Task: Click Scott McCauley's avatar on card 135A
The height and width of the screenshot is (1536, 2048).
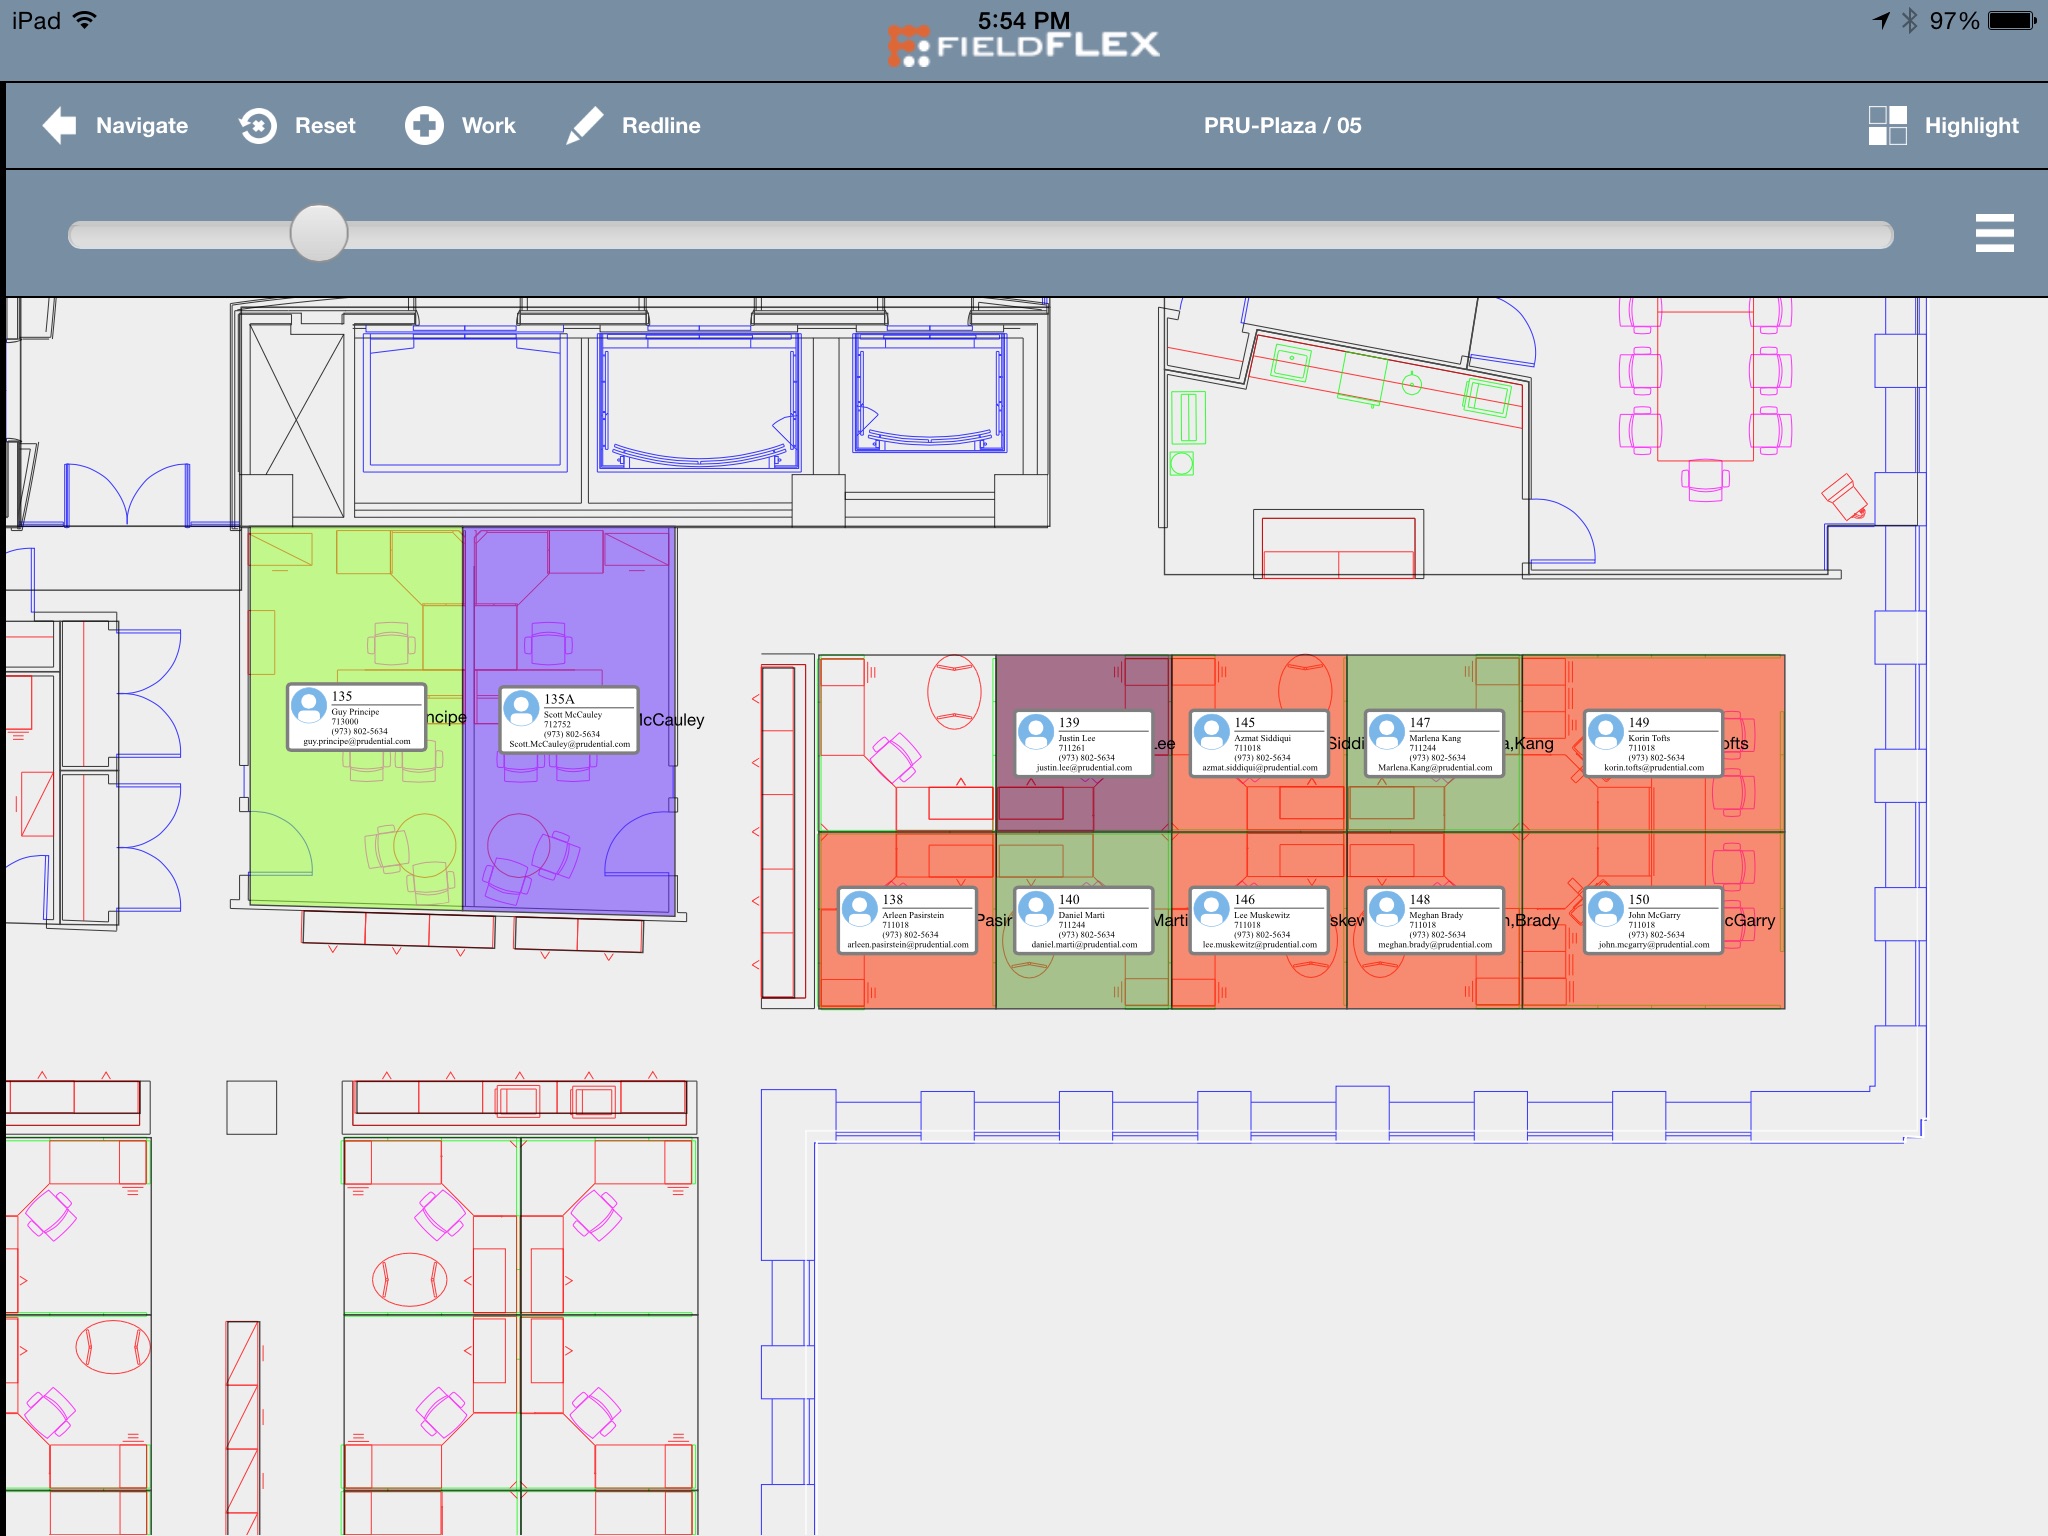Action: tap(521, 708)
